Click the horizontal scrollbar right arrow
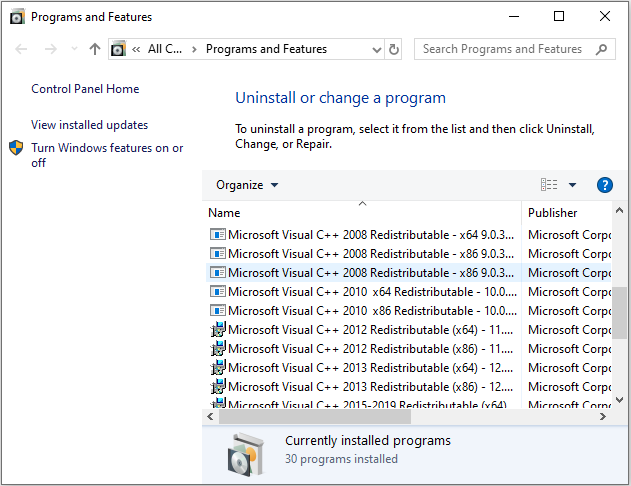The width and height of the screenshot is (631, 486). coord(601,416)
